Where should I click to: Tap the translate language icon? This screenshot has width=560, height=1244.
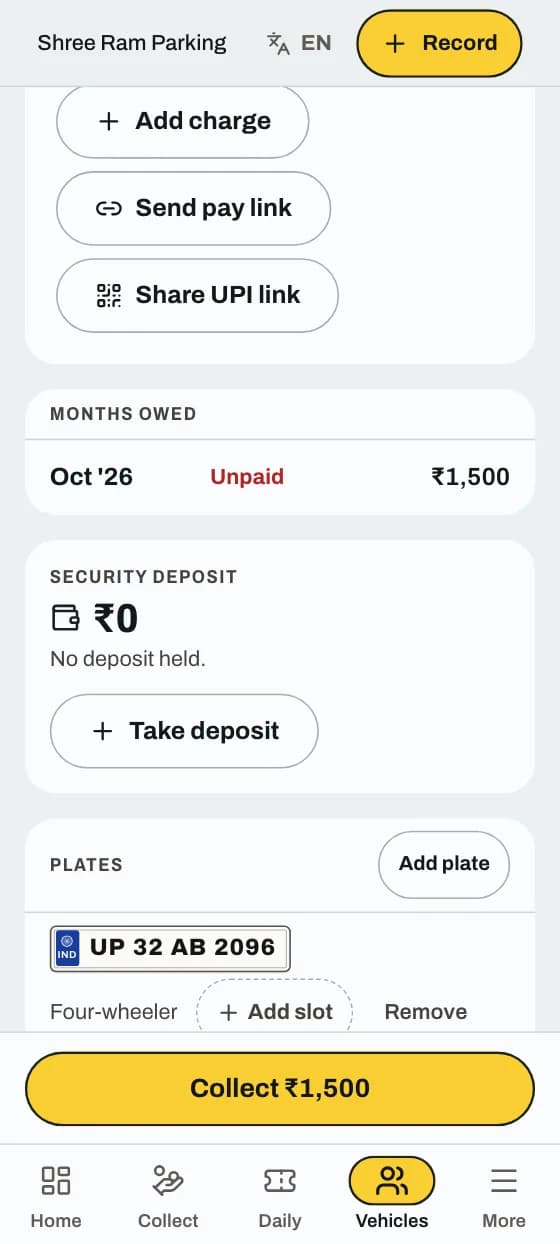278,43
